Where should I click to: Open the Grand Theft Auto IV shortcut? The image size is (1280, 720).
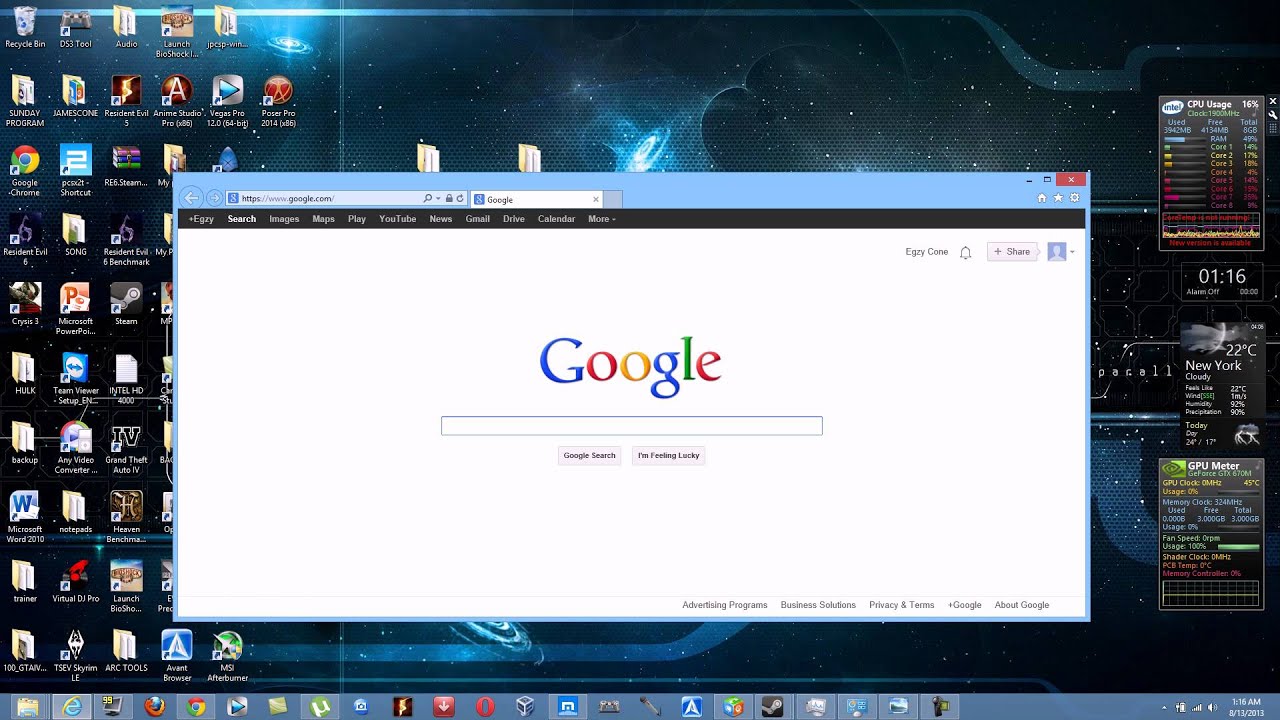[126, 448]
